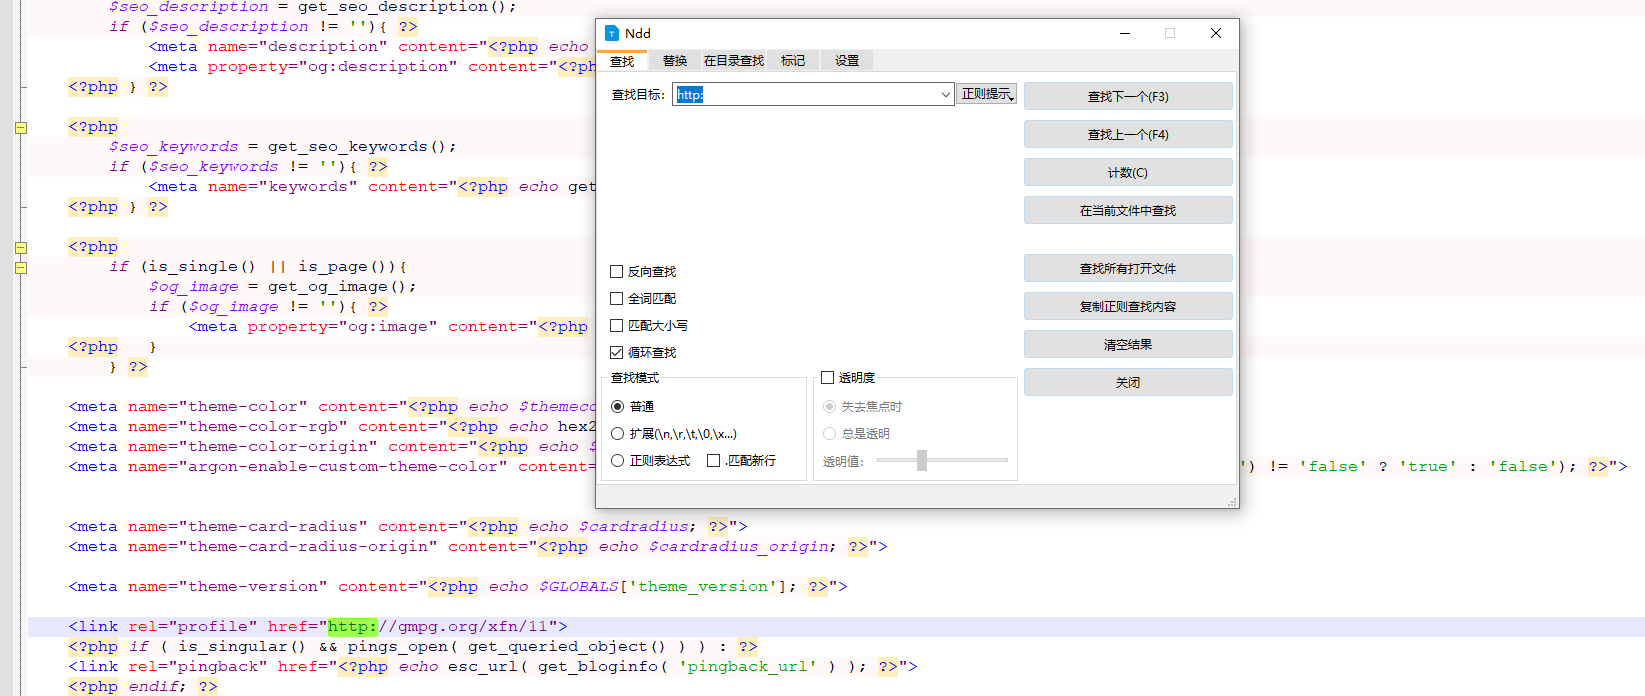Toggle the 匹配大小写 checkbox

(617, 326)
